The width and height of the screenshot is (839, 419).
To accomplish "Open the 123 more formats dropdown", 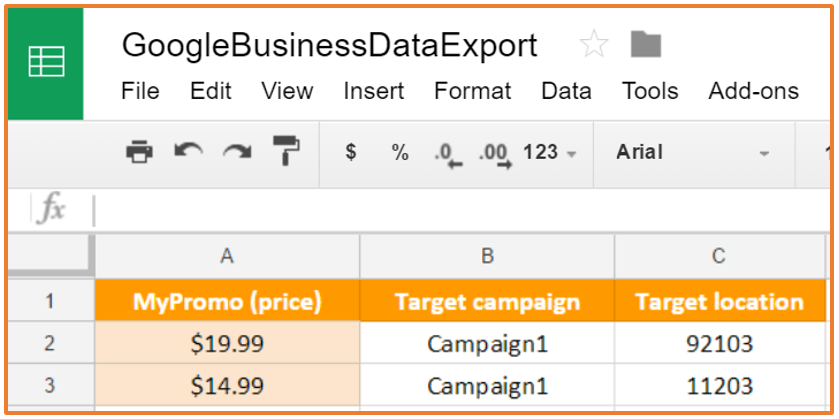I will (x=550, y=153).
